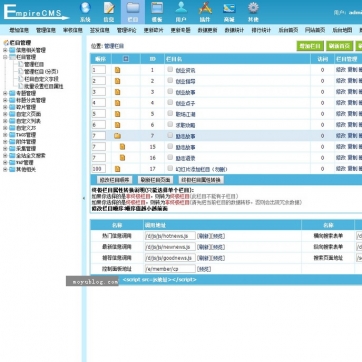Image resolution: width=362 pixels, height=362 pixels.
Task: Click the 终极栏目属性转换 button
Action: [201, 180]
